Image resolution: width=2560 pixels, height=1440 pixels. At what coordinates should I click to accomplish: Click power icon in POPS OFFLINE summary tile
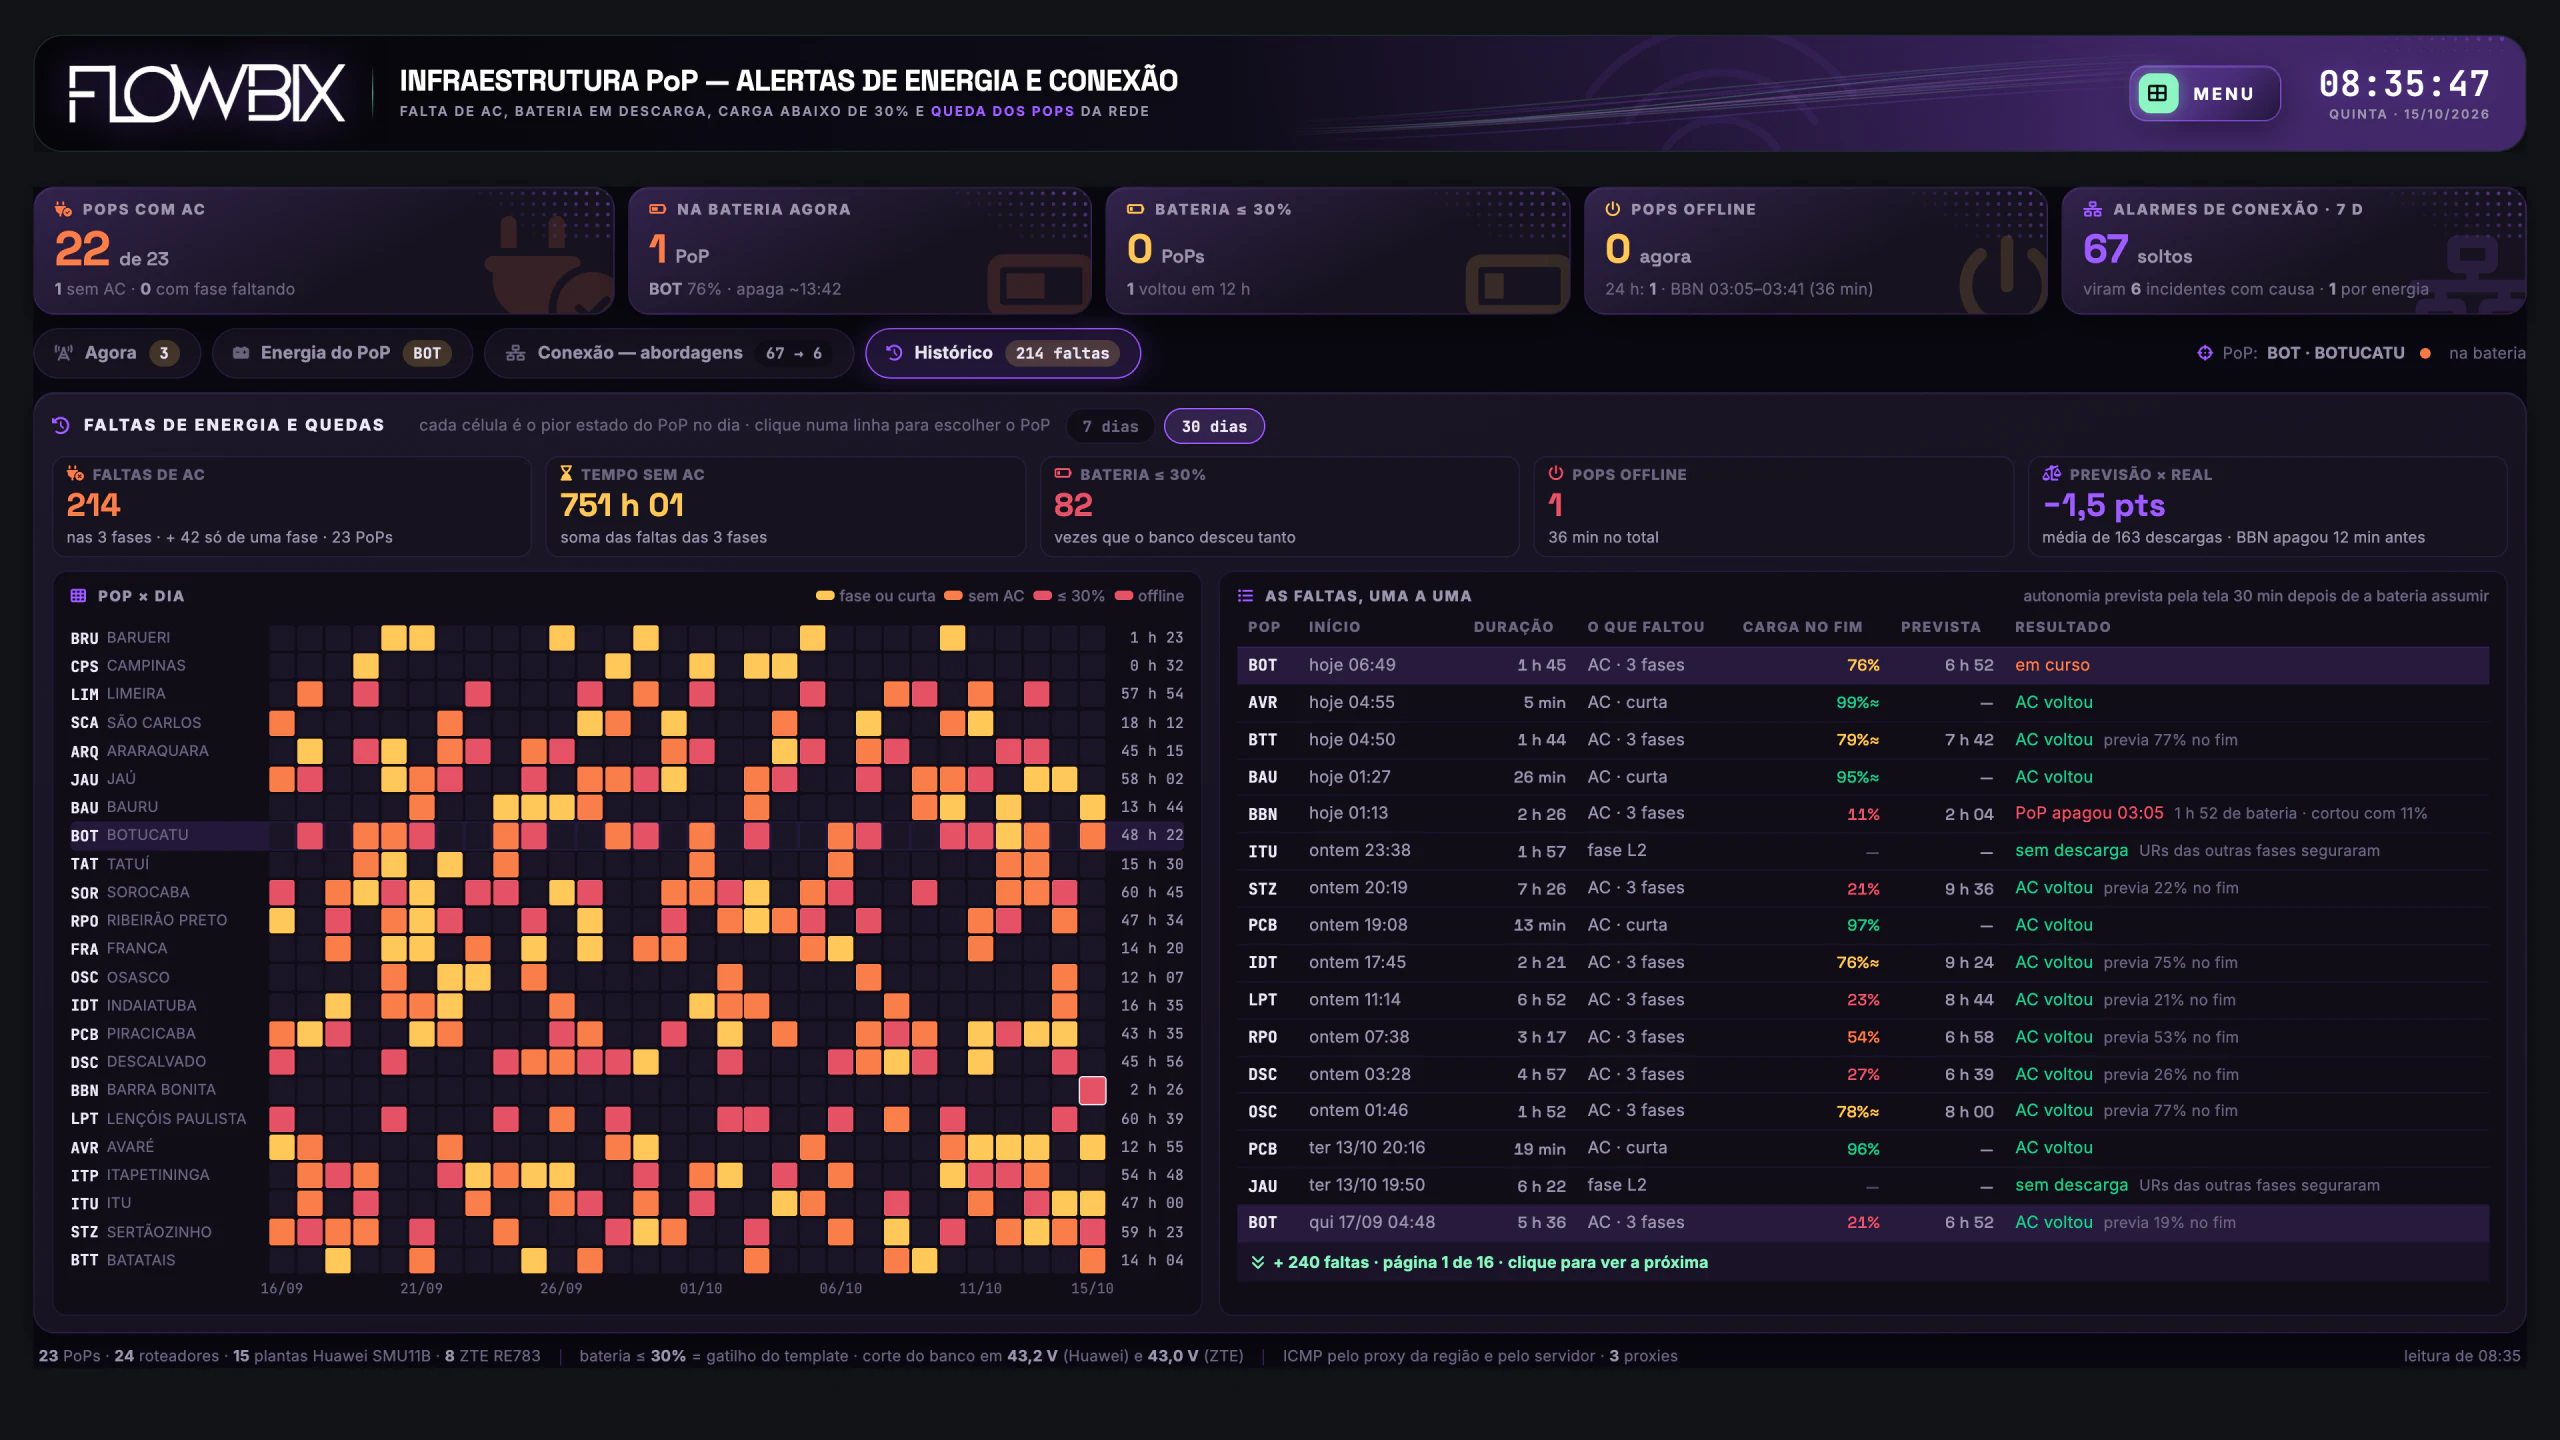point(1556,474)
